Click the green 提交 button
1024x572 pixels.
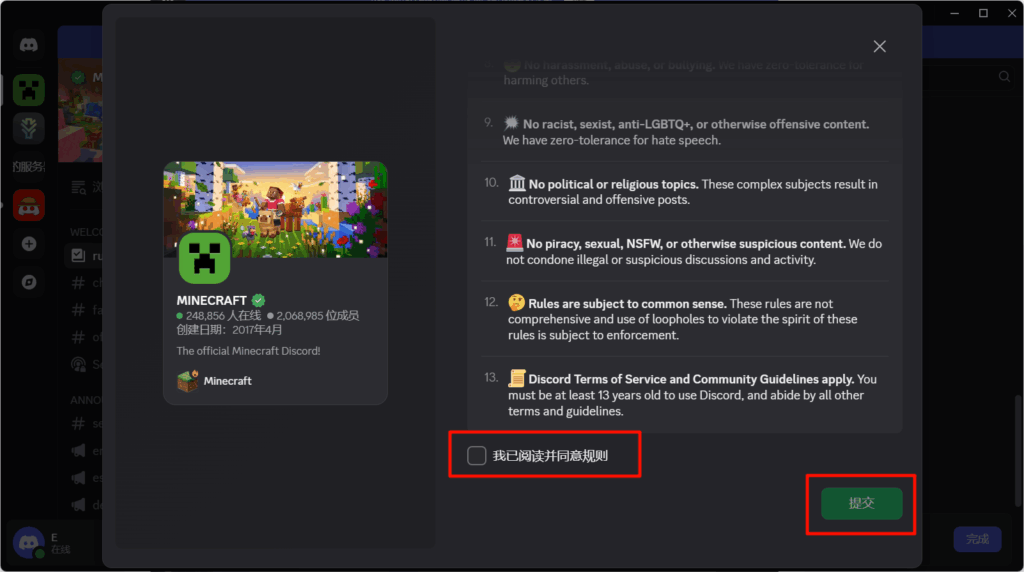861,503
